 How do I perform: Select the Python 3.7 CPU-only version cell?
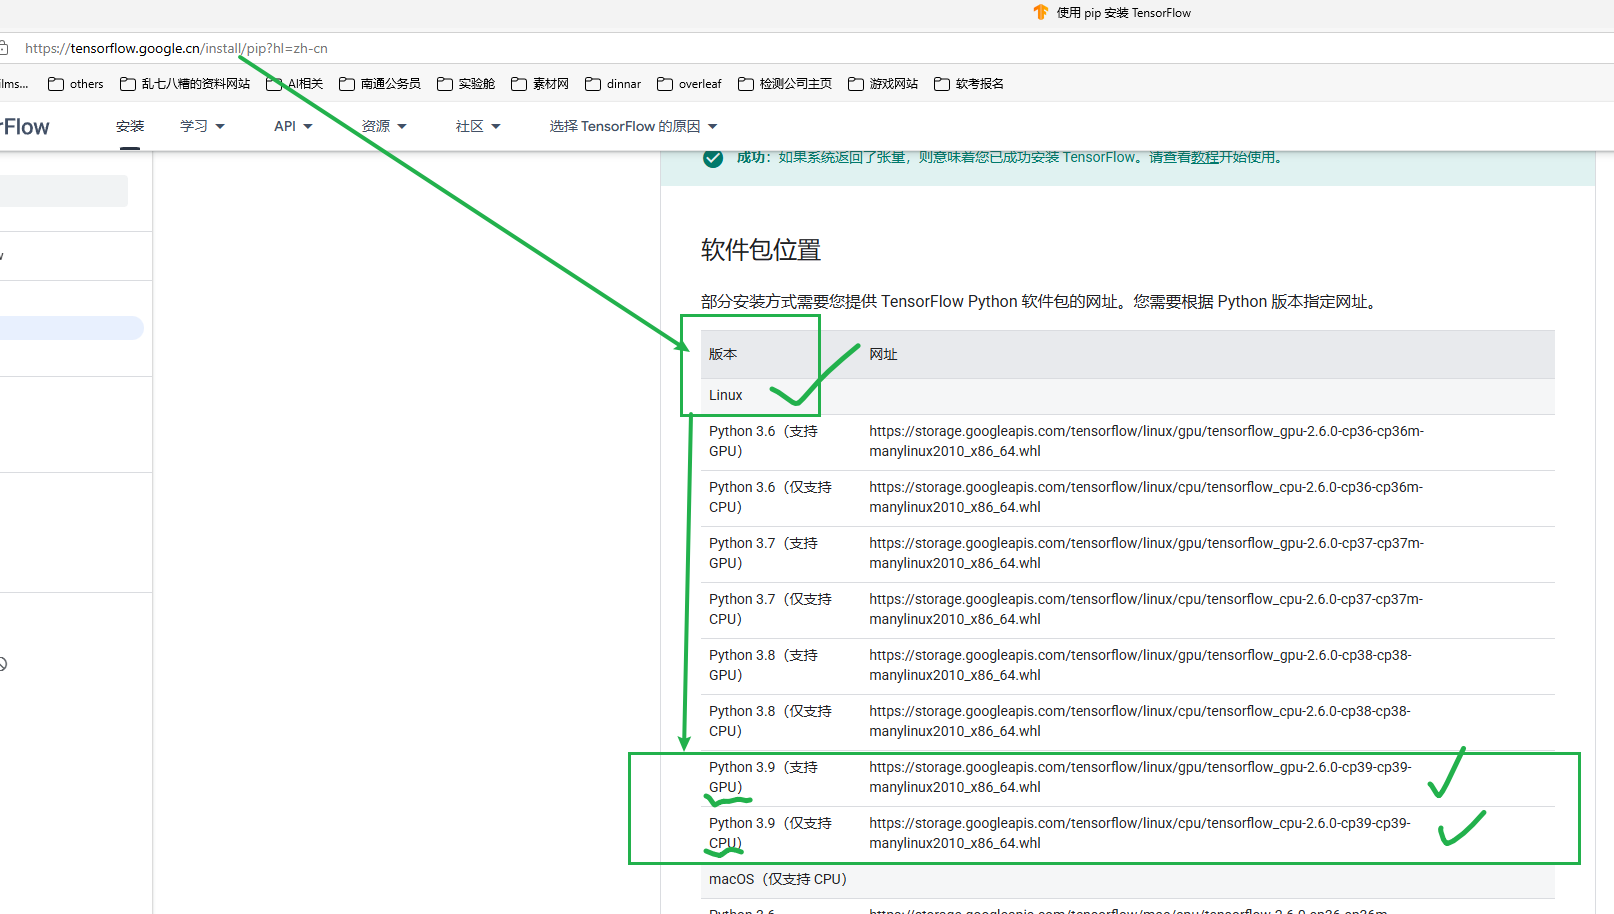(781, 610)
